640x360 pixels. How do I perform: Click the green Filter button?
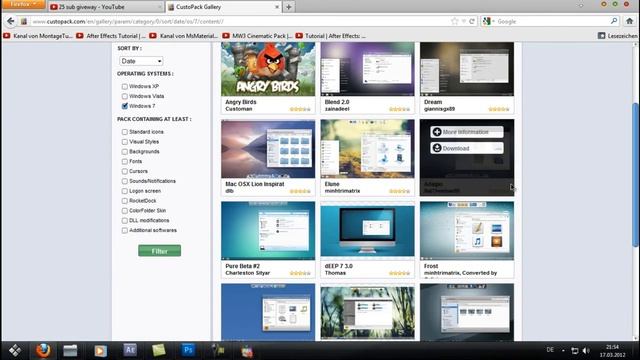[160, 251]
